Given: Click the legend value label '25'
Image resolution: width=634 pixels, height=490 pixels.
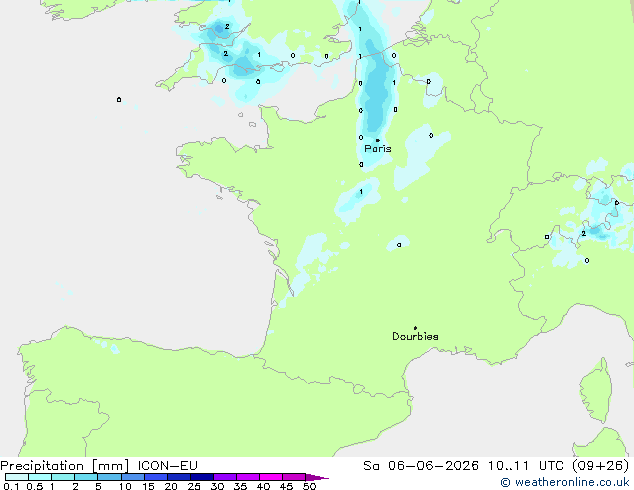Looking at the screenshot, I should pyautogui.click(x=194, y=486).
